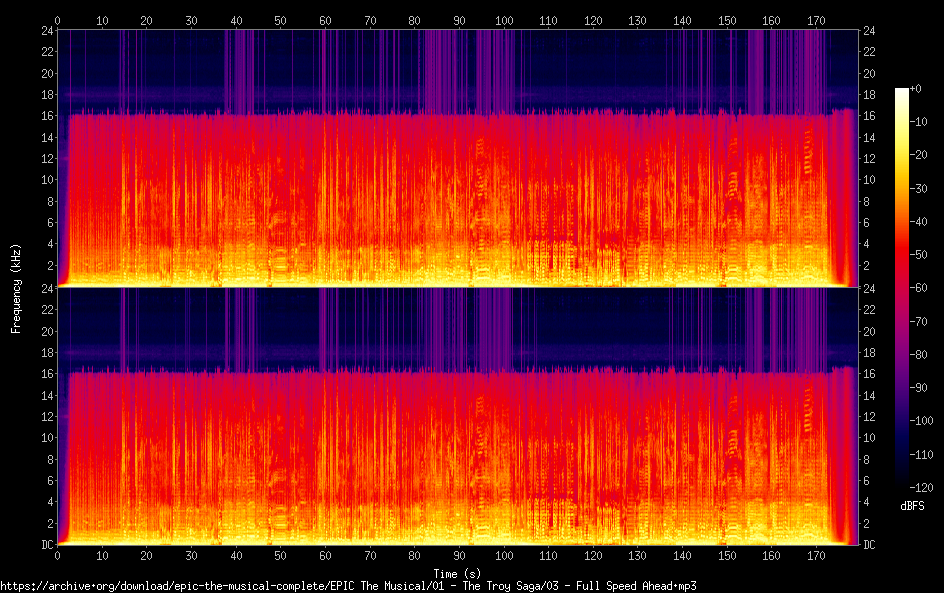This screenshot has width=944, height=593.
Task: Select the 0 tick on the top time axis
Action: pos(58,19)
